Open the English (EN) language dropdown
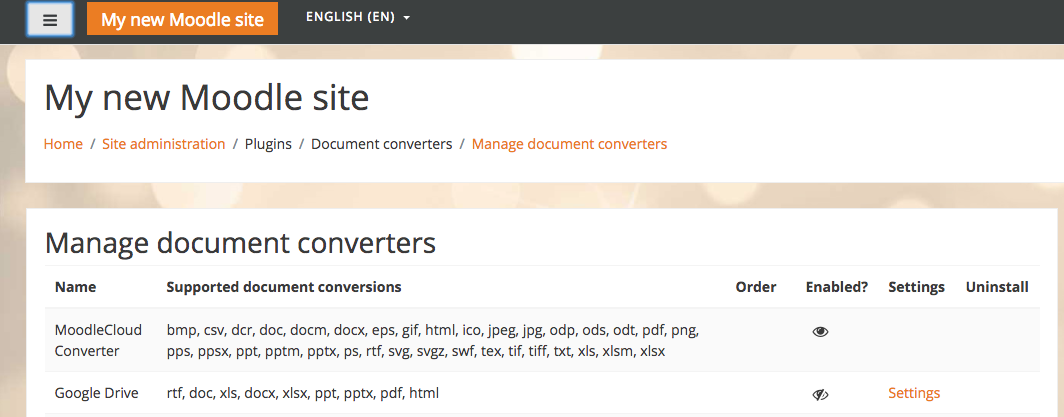Viewport: 1064px width, 417px height. pos(358,18)
